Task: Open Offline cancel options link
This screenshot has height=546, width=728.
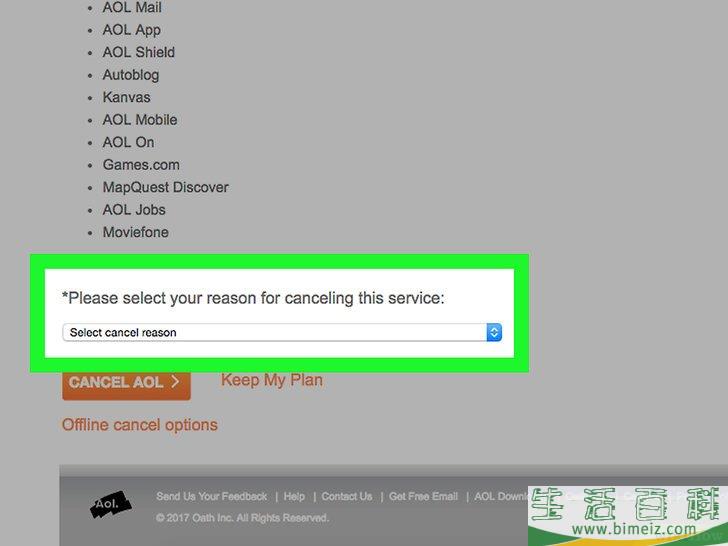Action: 140,425
